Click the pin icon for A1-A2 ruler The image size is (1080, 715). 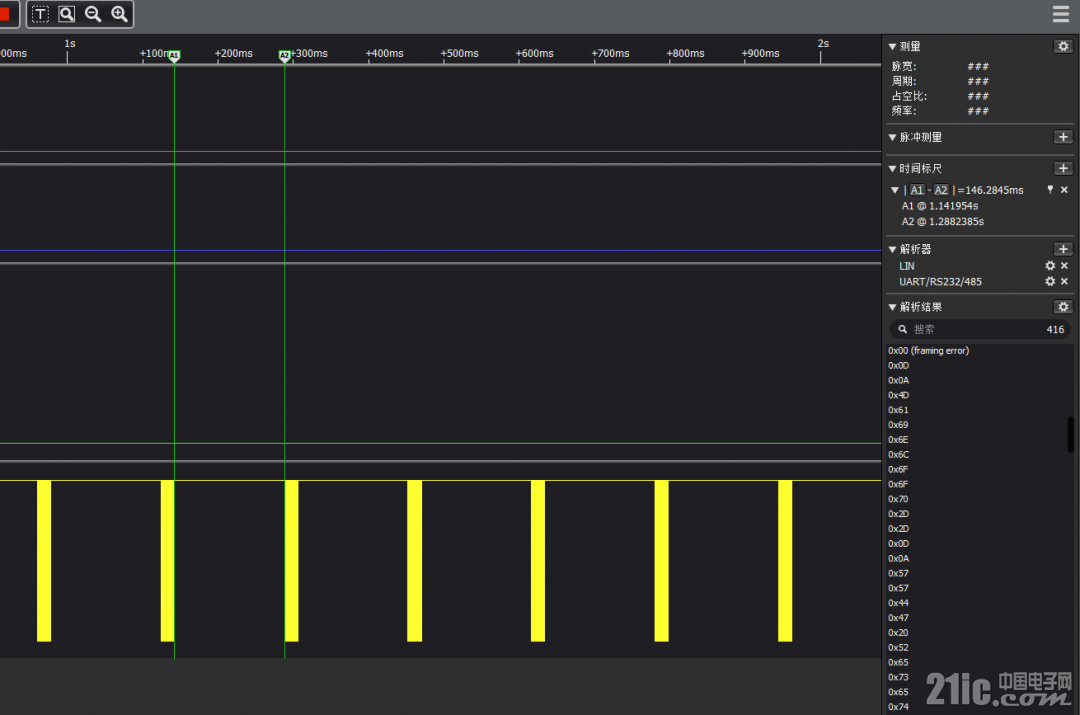[1050, 189]
